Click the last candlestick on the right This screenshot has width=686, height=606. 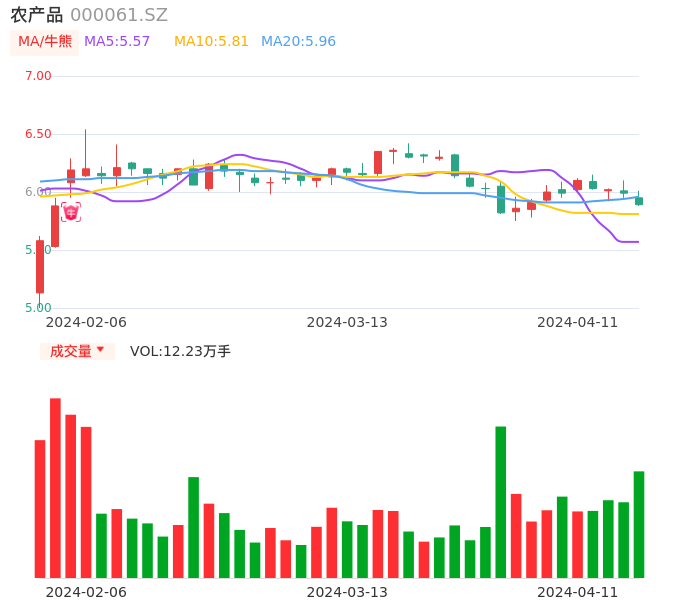[x=638, y=201]
